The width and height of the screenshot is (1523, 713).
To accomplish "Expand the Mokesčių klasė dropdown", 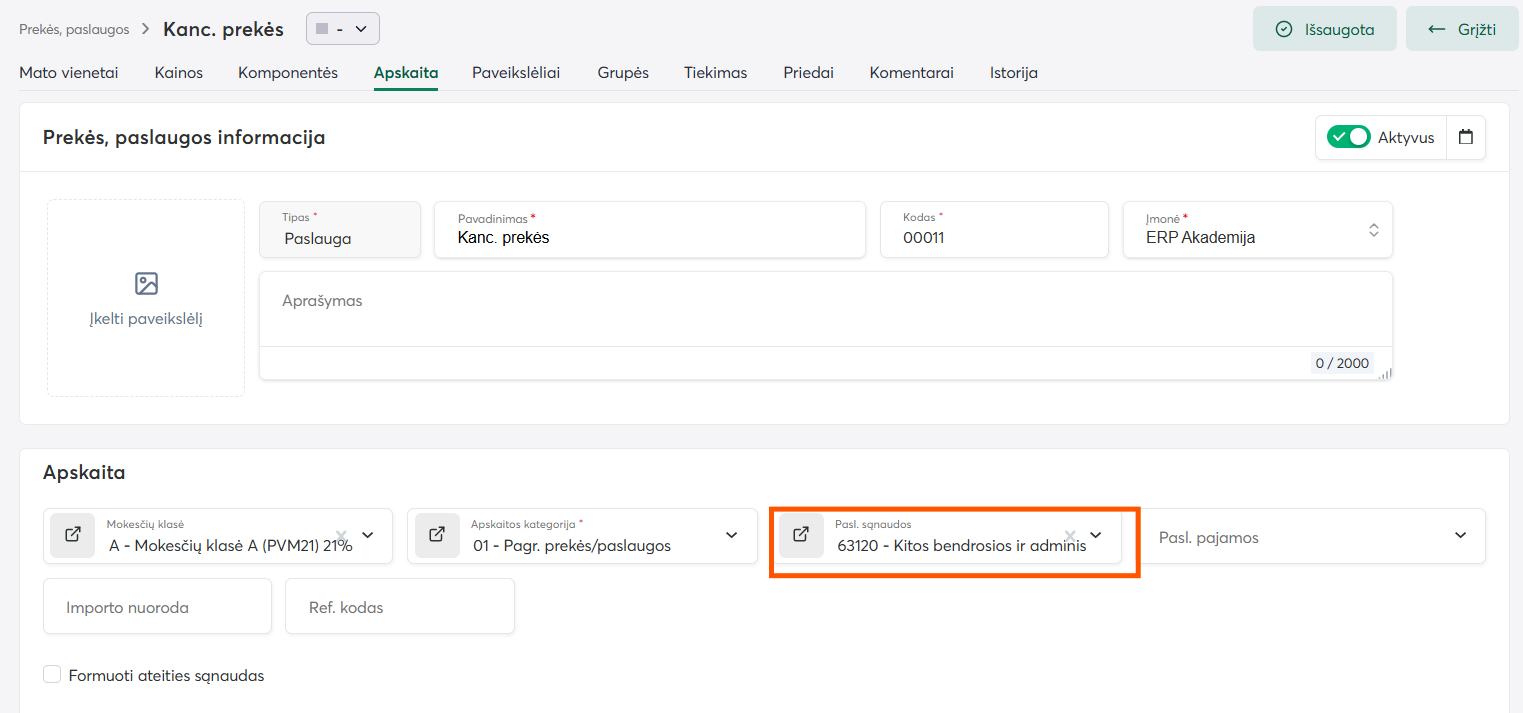I will click(368, 535).
